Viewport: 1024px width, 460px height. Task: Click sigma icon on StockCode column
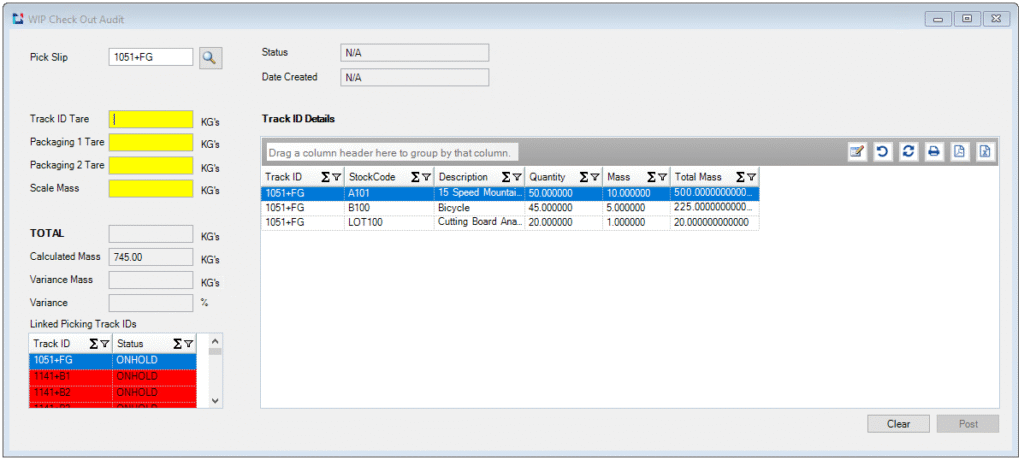click(415, 177)
